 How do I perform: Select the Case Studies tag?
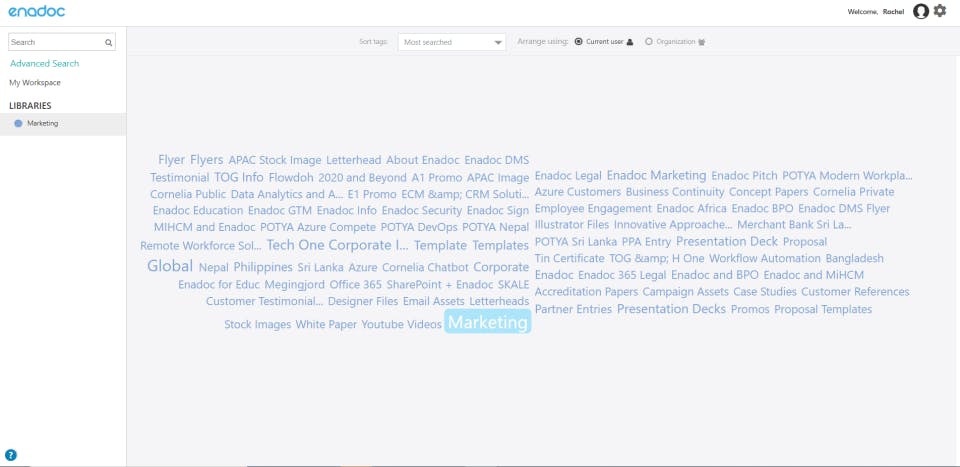tap(765, 291)
